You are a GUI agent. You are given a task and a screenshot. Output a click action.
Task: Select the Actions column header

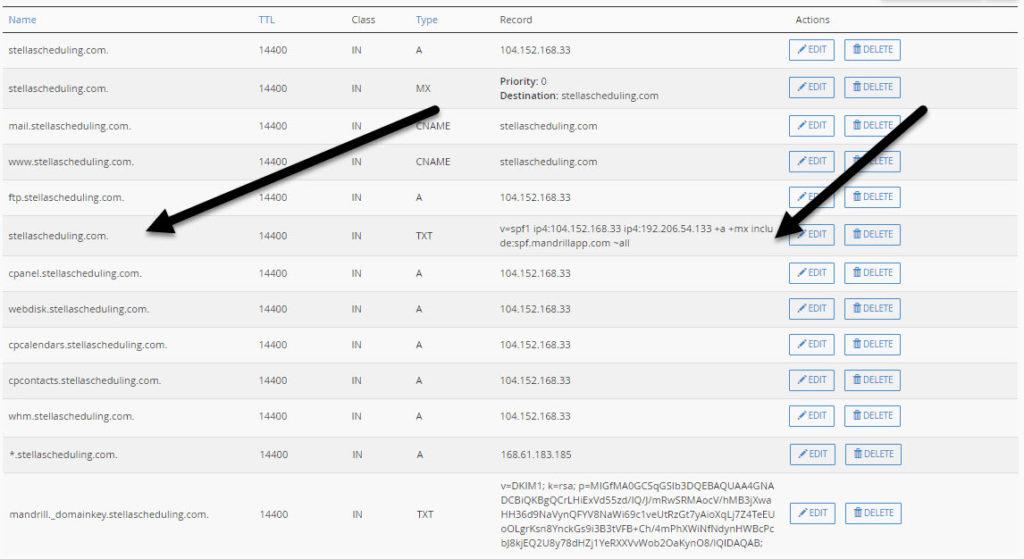pyautogui.click(x=812, y=20)
